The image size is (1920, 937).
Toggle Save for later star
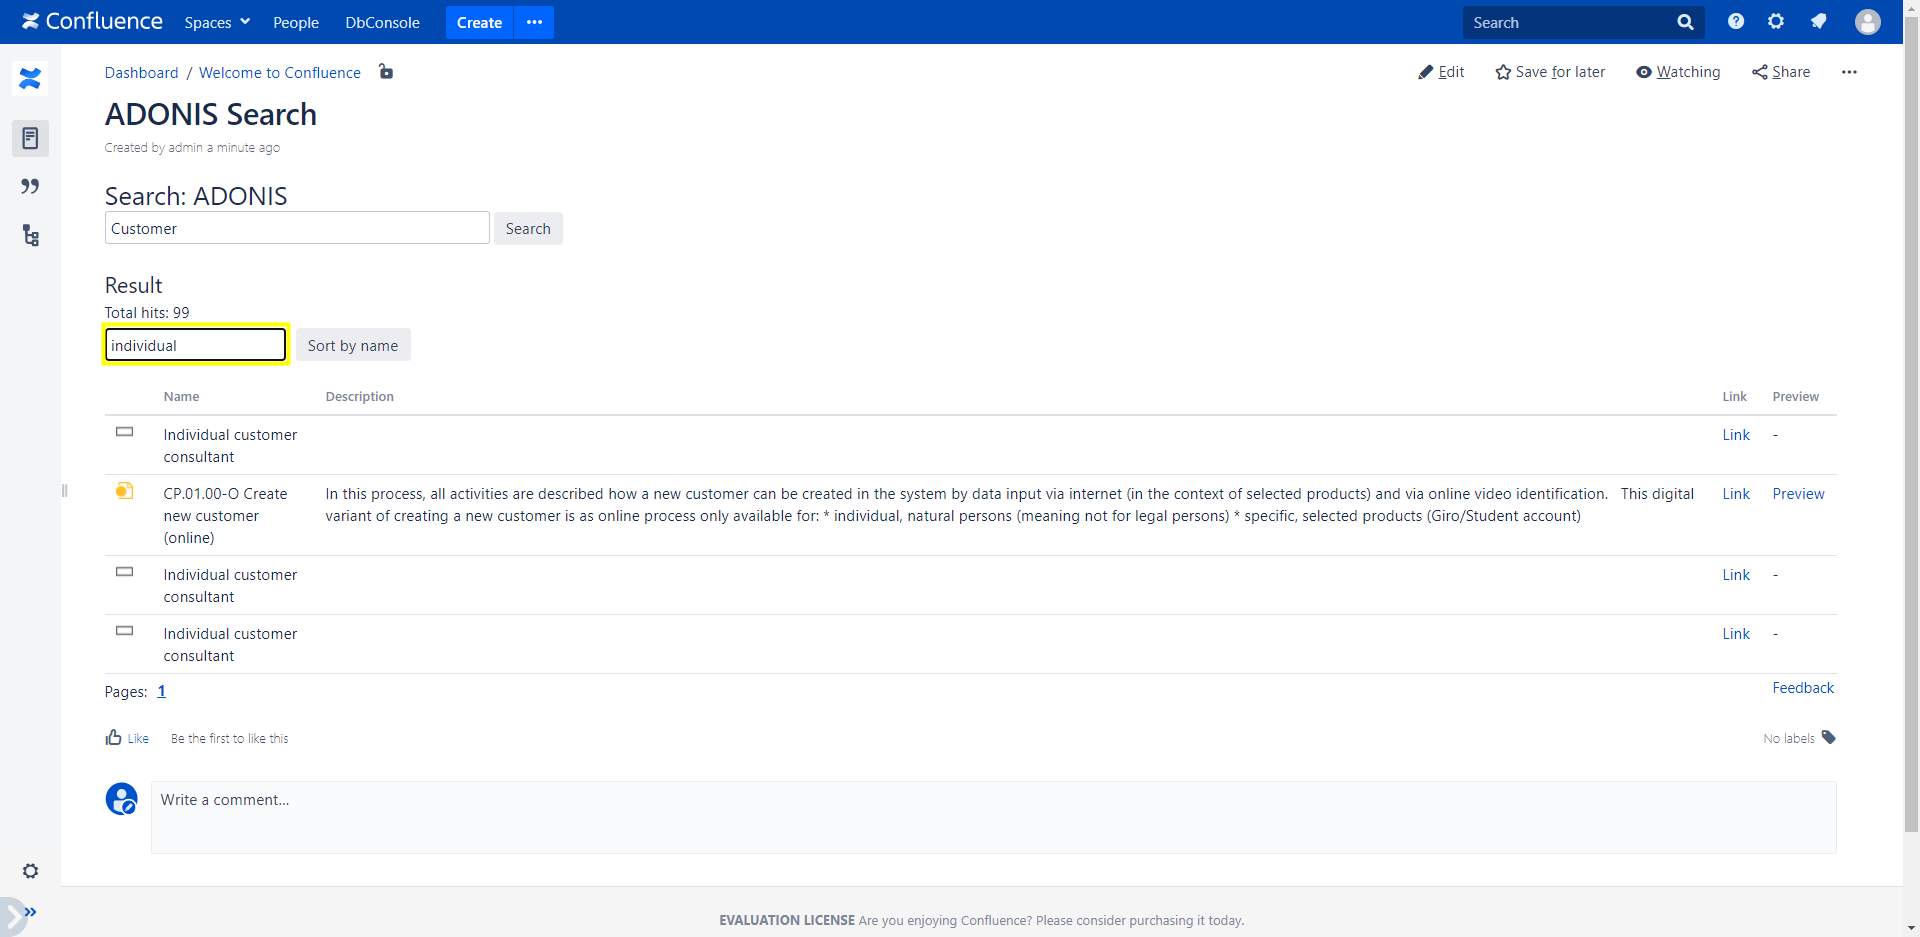(x=1550, y=72)
